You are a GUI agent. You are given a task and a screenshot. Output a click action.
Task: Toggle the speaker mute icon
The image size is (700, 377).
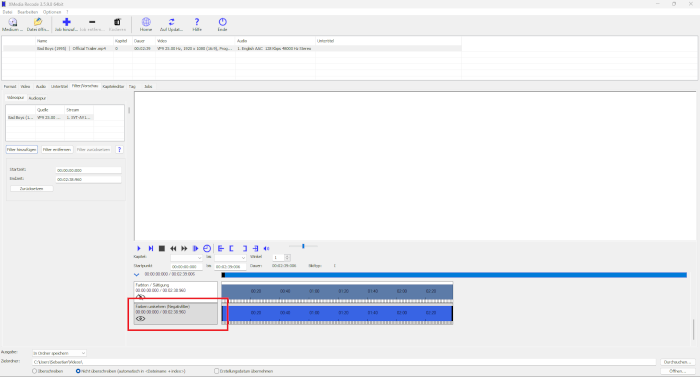(267, 248)
